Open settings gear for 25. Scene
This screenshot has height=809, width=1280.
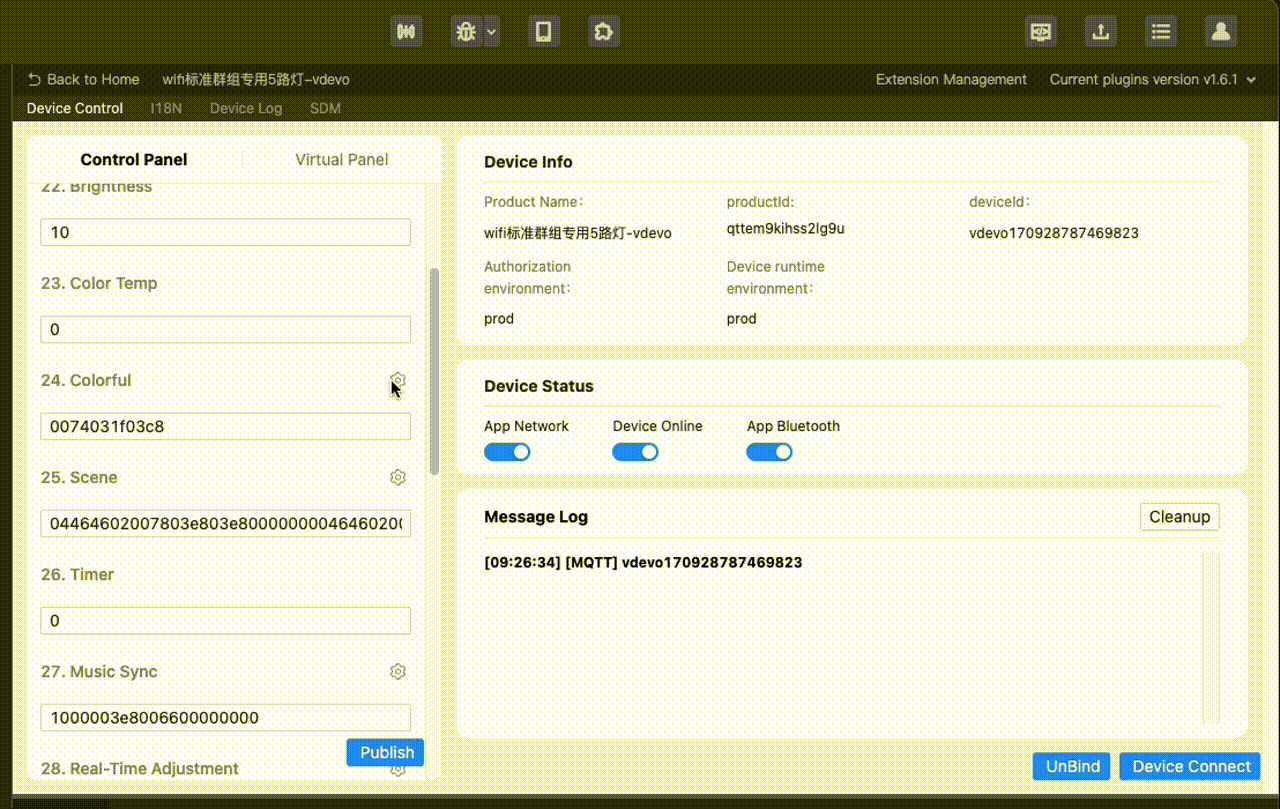[397, 477]
